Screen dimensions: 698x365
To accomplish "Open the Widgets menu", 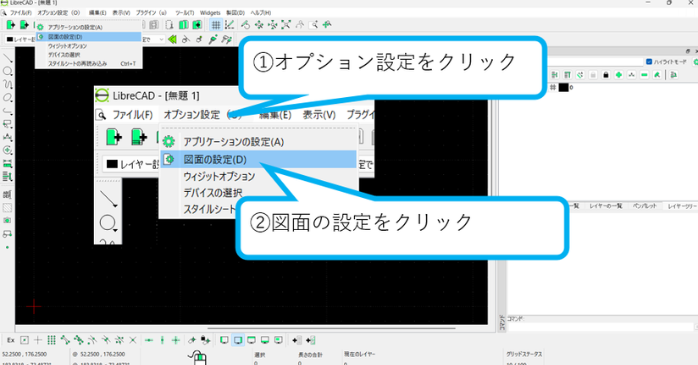I will pyautogui.click(x=210, y=12).
